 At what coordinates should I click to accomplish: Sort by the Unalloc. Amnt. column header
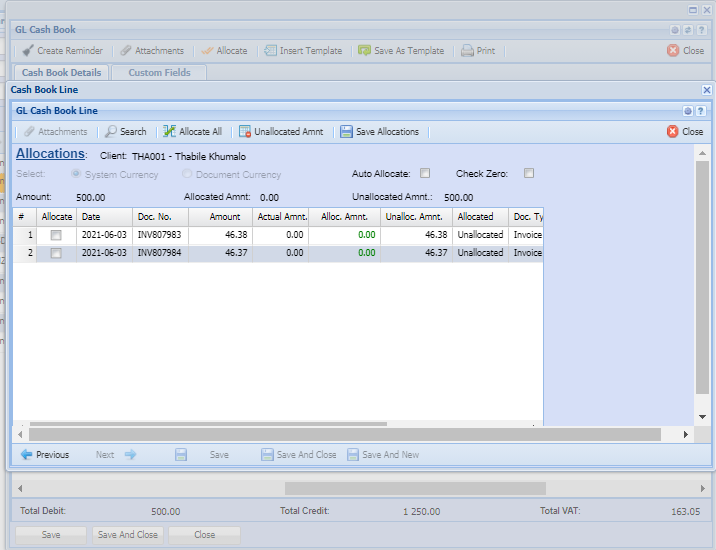tap(415, 216)
